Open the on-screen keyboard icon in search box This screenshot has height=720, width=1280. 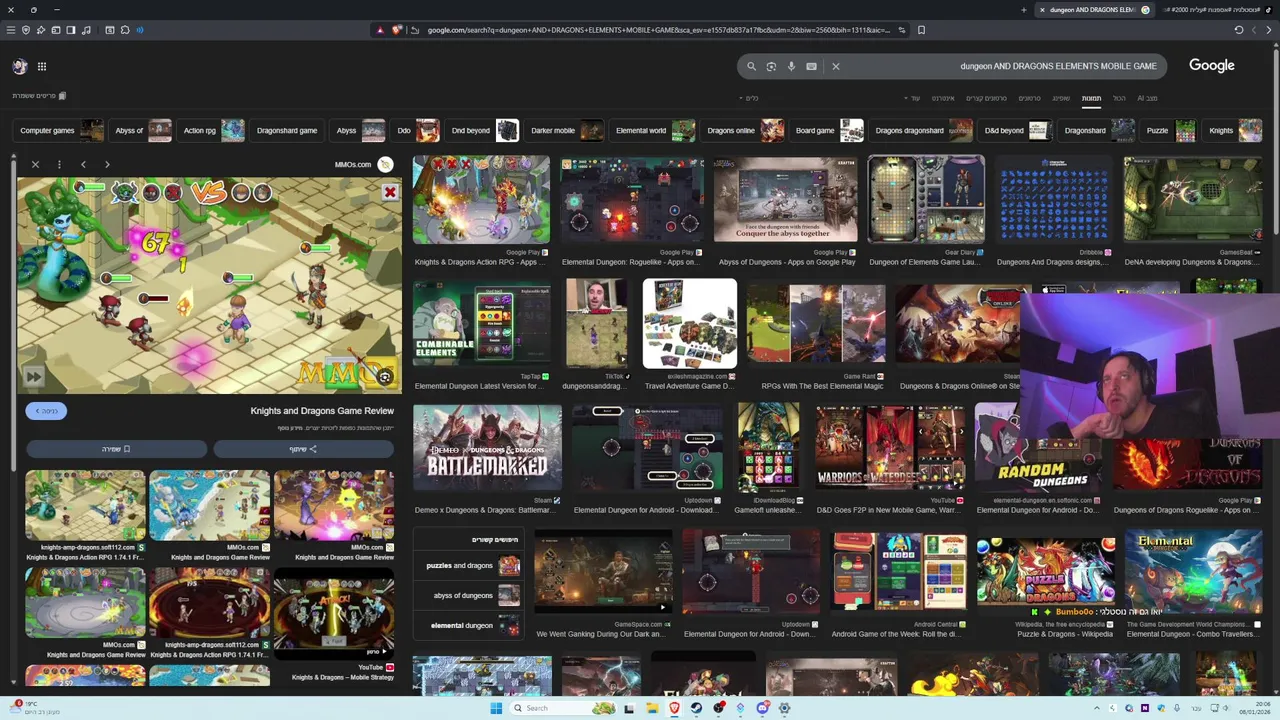coord(811,66)
